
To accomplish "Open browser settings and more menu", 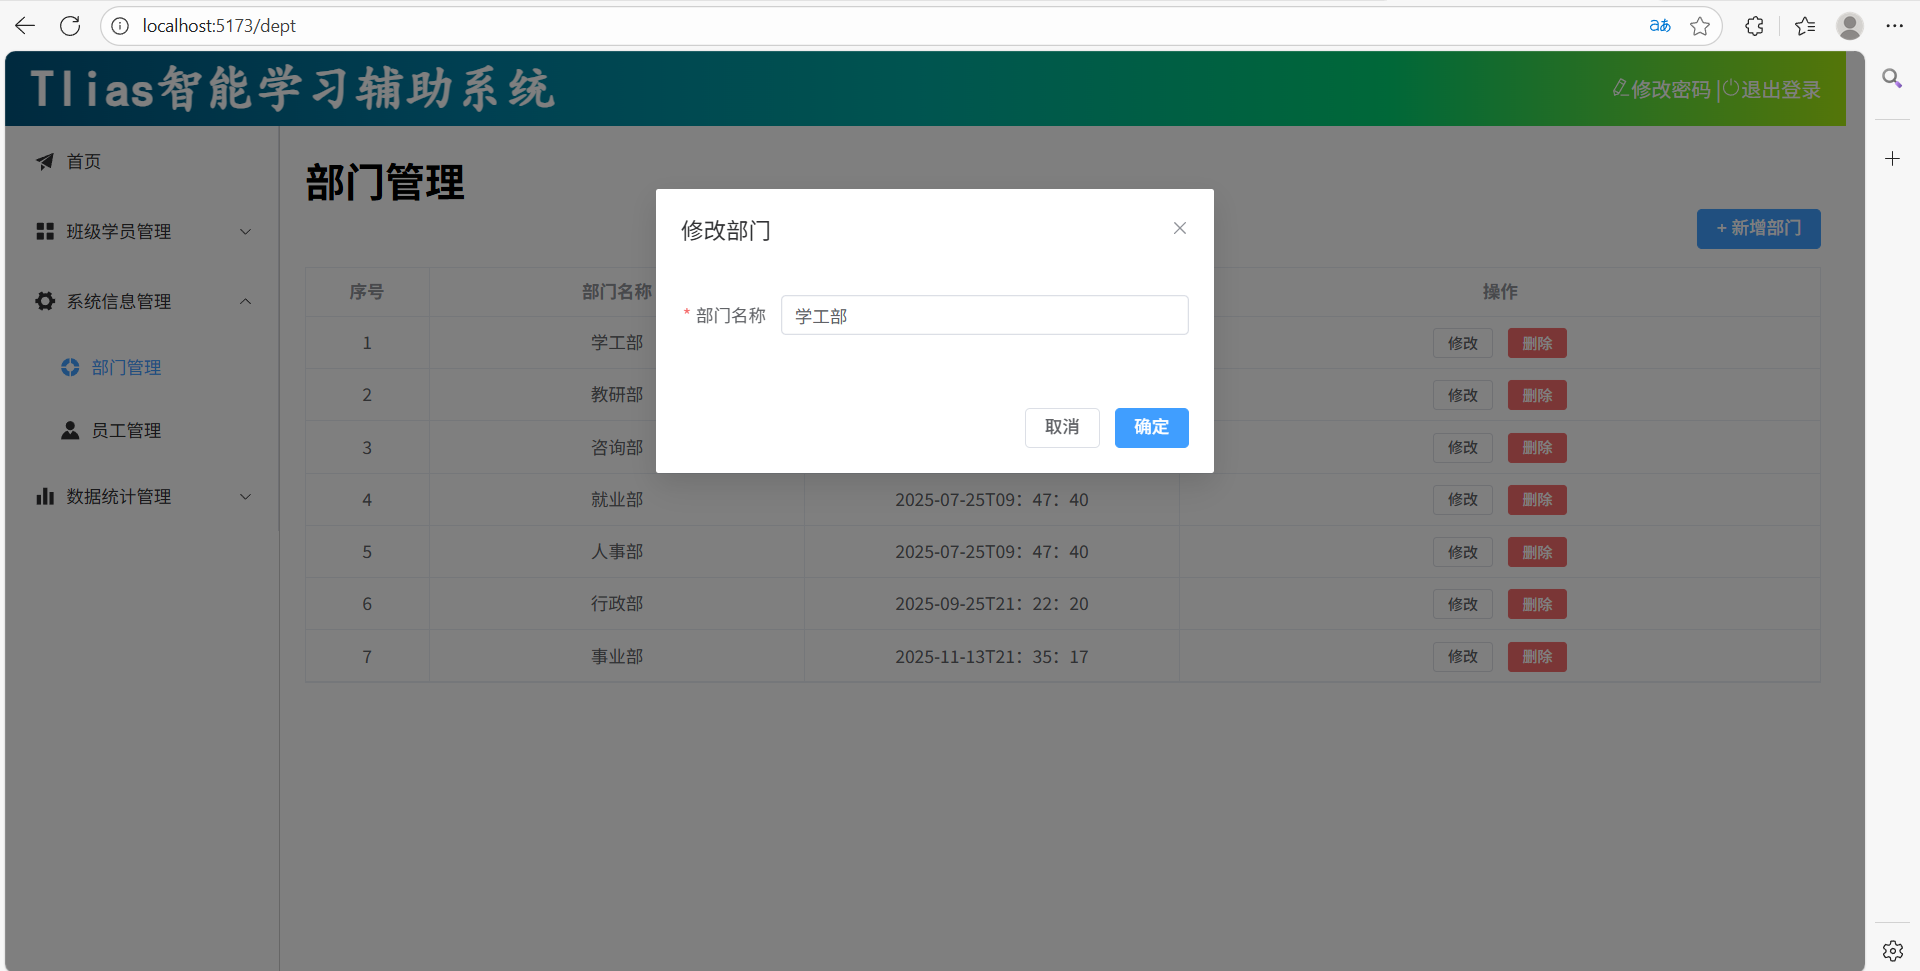I will coord(1894,26).
